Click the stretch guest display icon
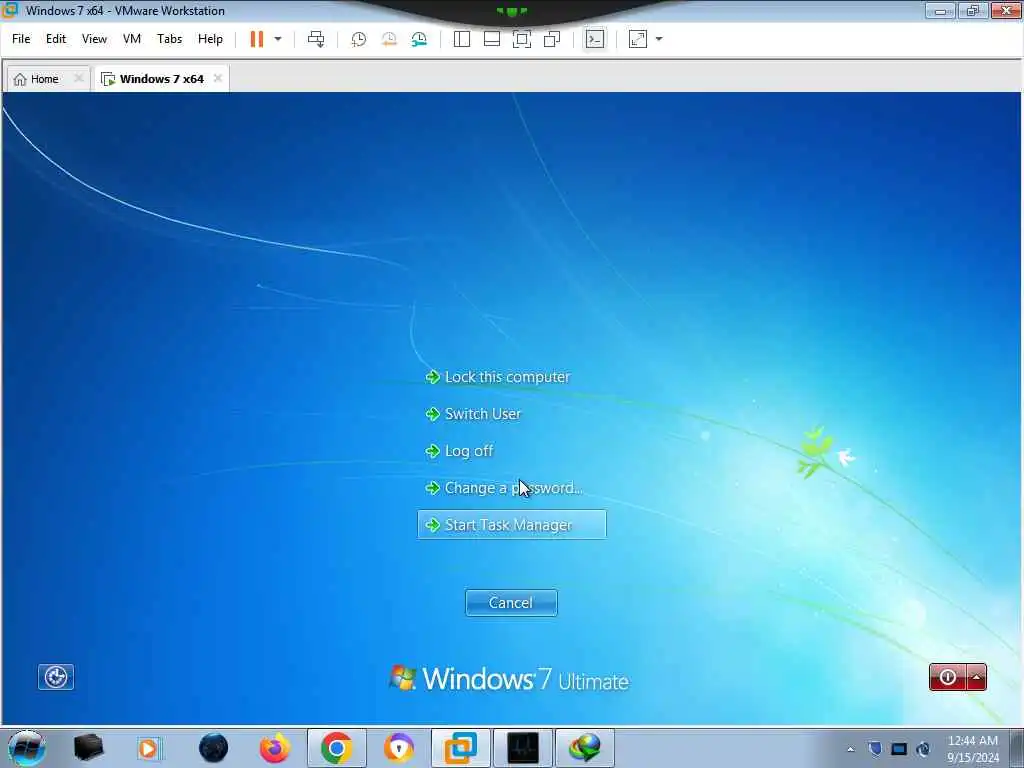The height and width of the screenshot is (768, 1024). (638, 39)
